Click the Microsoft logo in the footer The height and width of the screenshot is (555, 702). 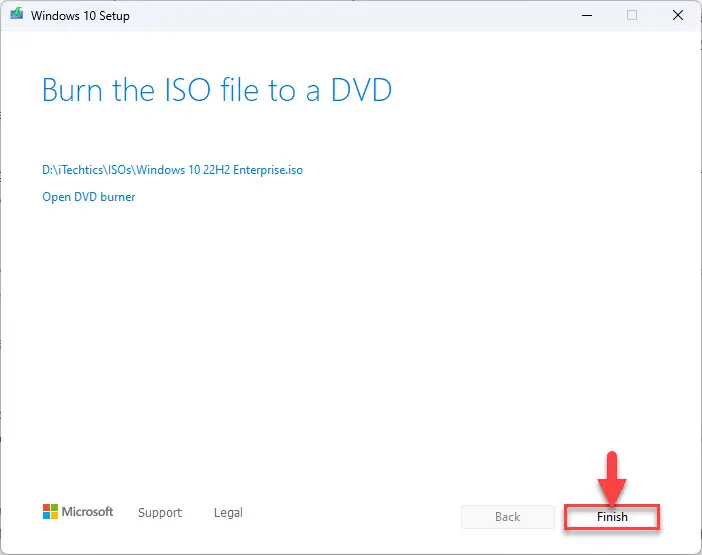point(78,512)
